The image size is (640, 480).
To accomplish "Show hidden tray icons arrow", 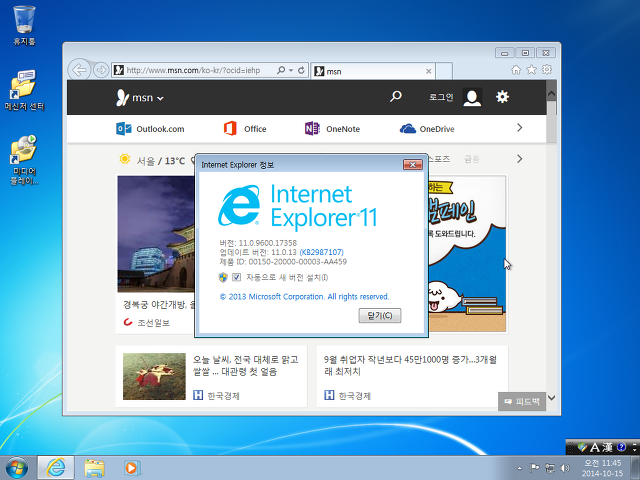I will pyautogui.click(x=519, y=468).
